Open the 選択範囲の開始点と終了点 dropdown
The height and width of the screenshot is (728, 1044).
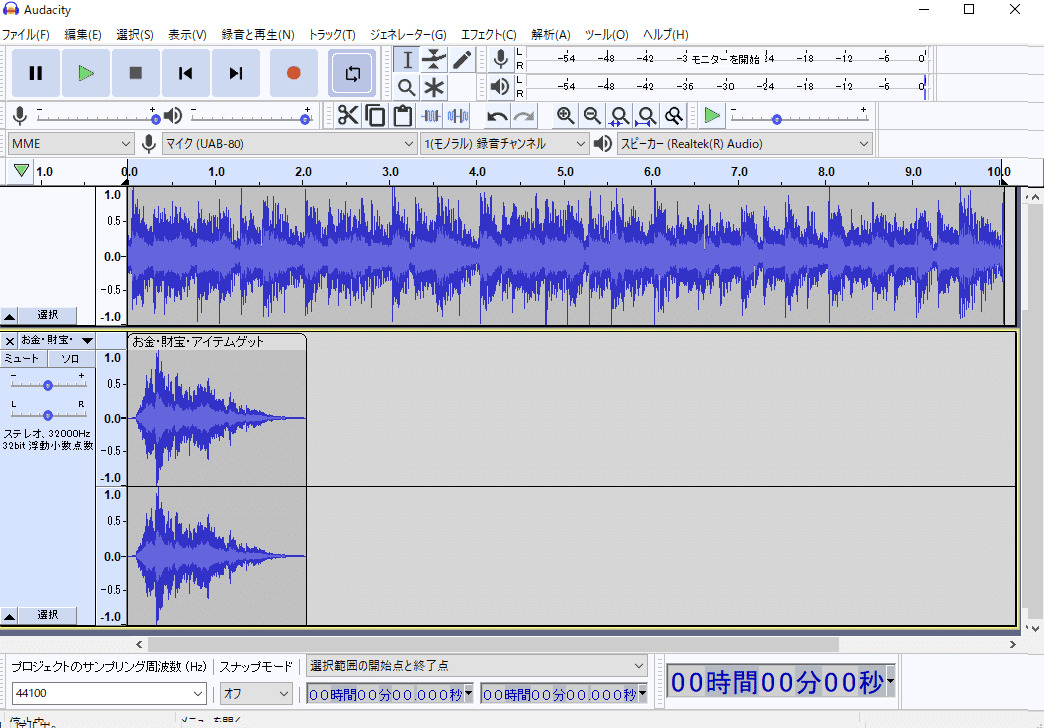(477, 665)
